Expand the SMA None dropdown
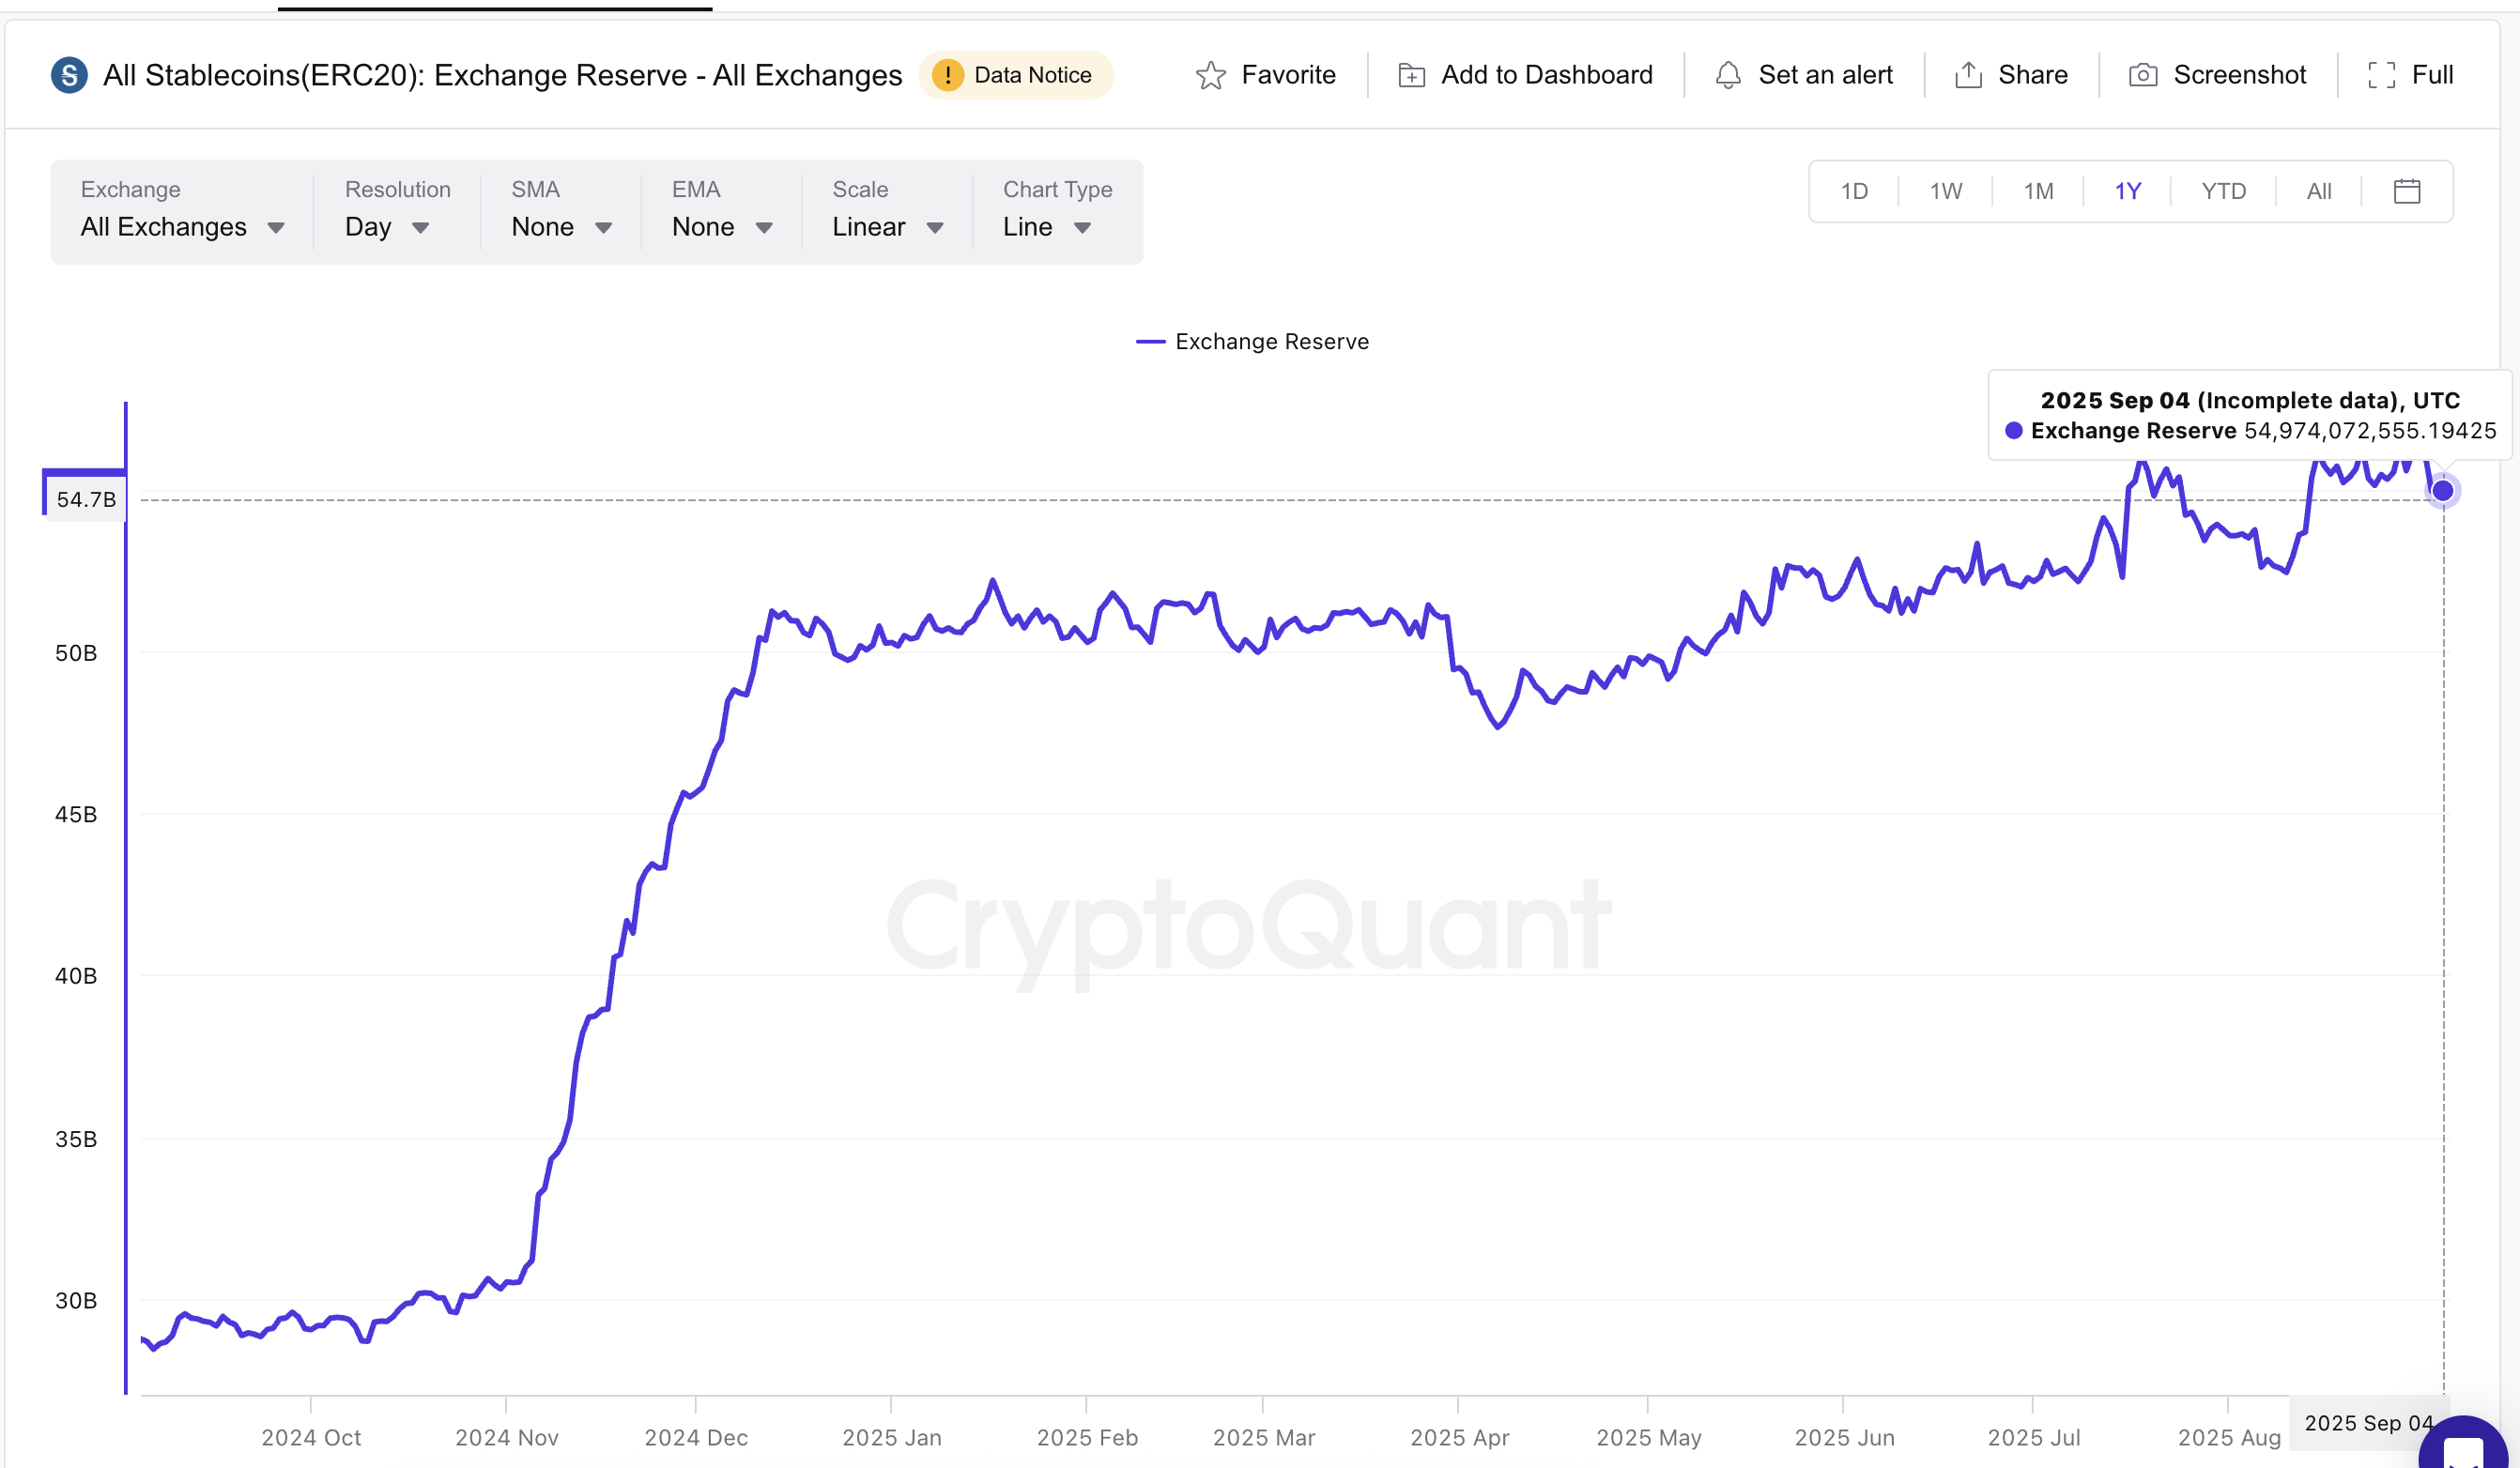 click(x=561, y=227)
